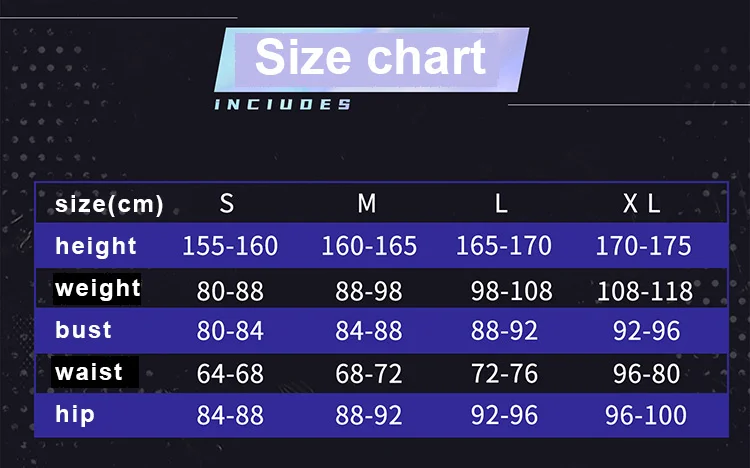Click weight value 108-118
Image resolution: width=750 pixels, height=468 pixels.
[645, 291]
